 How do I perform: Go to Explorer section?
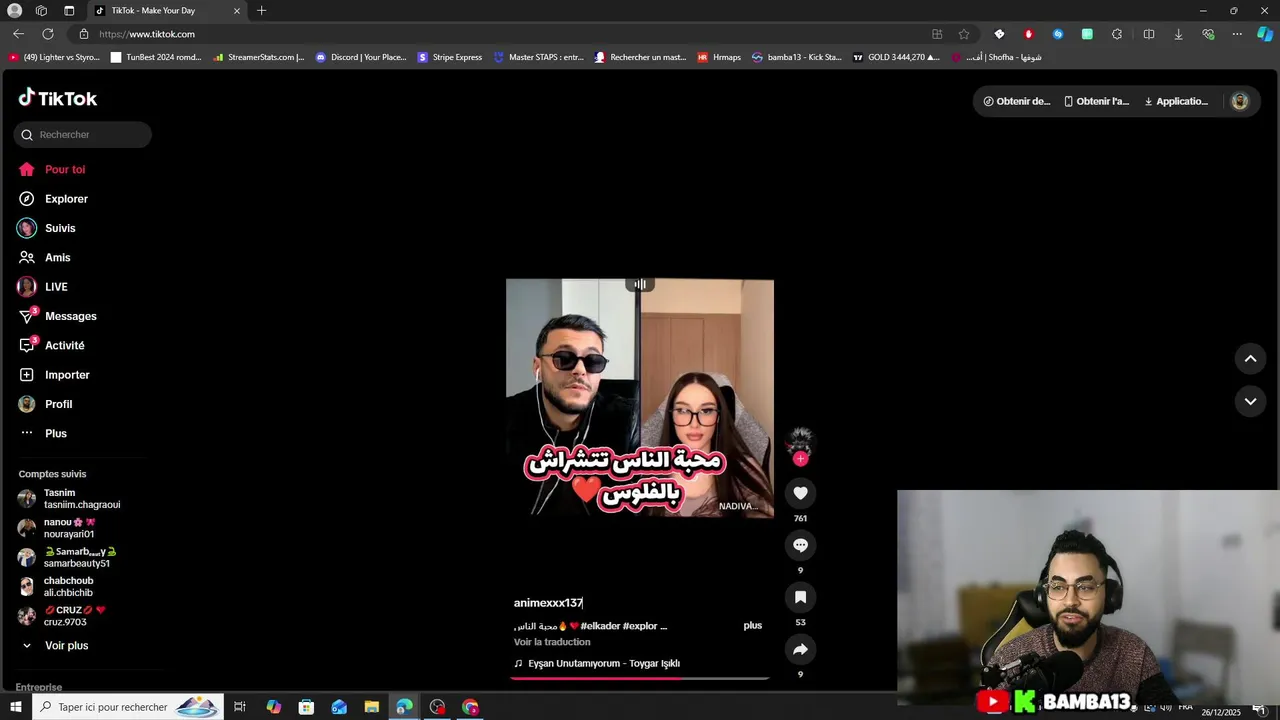[54, 199]
